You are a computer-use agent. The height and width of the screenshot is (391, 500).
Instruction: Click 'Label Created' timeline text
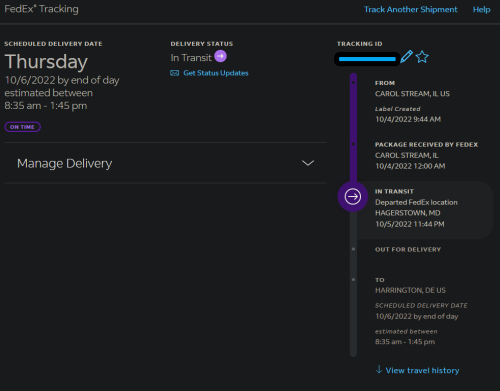coord(398,109)
